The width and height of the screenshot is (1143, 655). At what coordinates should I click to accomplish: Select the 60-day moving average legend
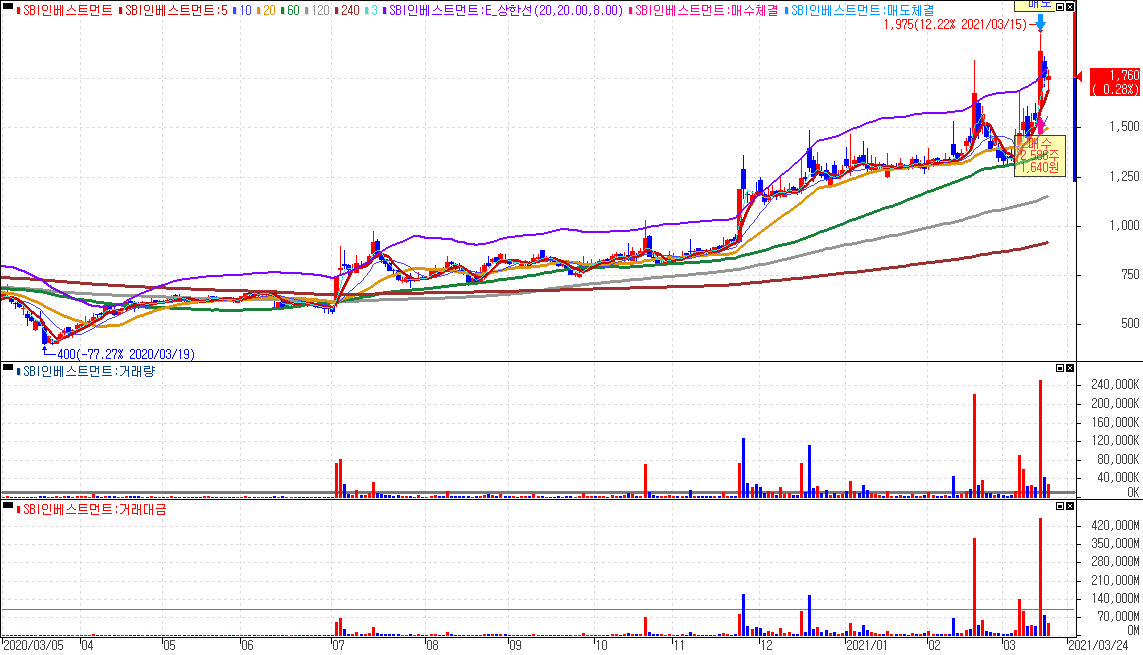click(x=290, y=10)
